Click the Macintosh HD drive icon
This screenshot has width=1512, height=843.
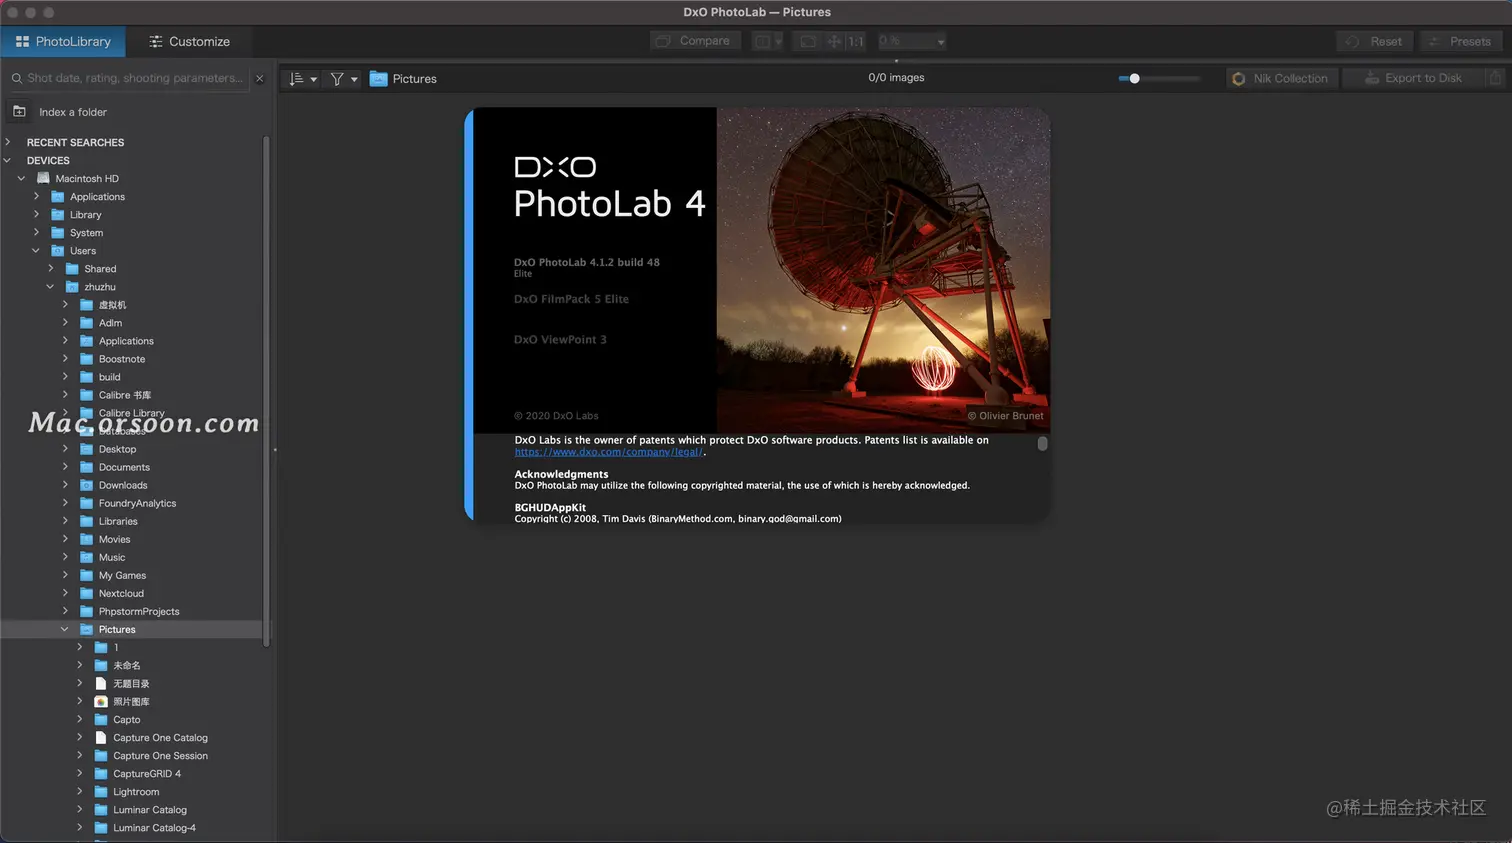43,178
